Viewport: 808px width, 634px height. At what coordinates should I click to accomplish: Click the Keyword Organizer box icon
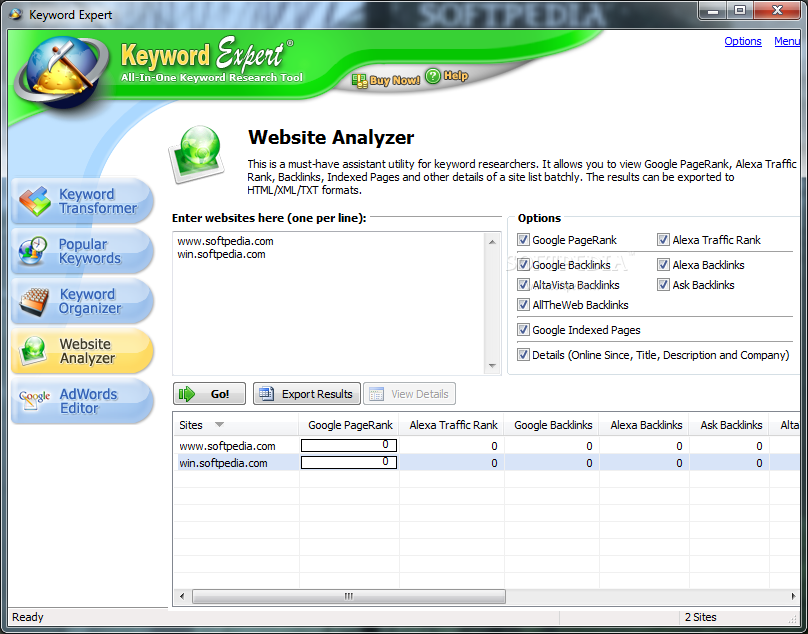[x=34, y=301]
